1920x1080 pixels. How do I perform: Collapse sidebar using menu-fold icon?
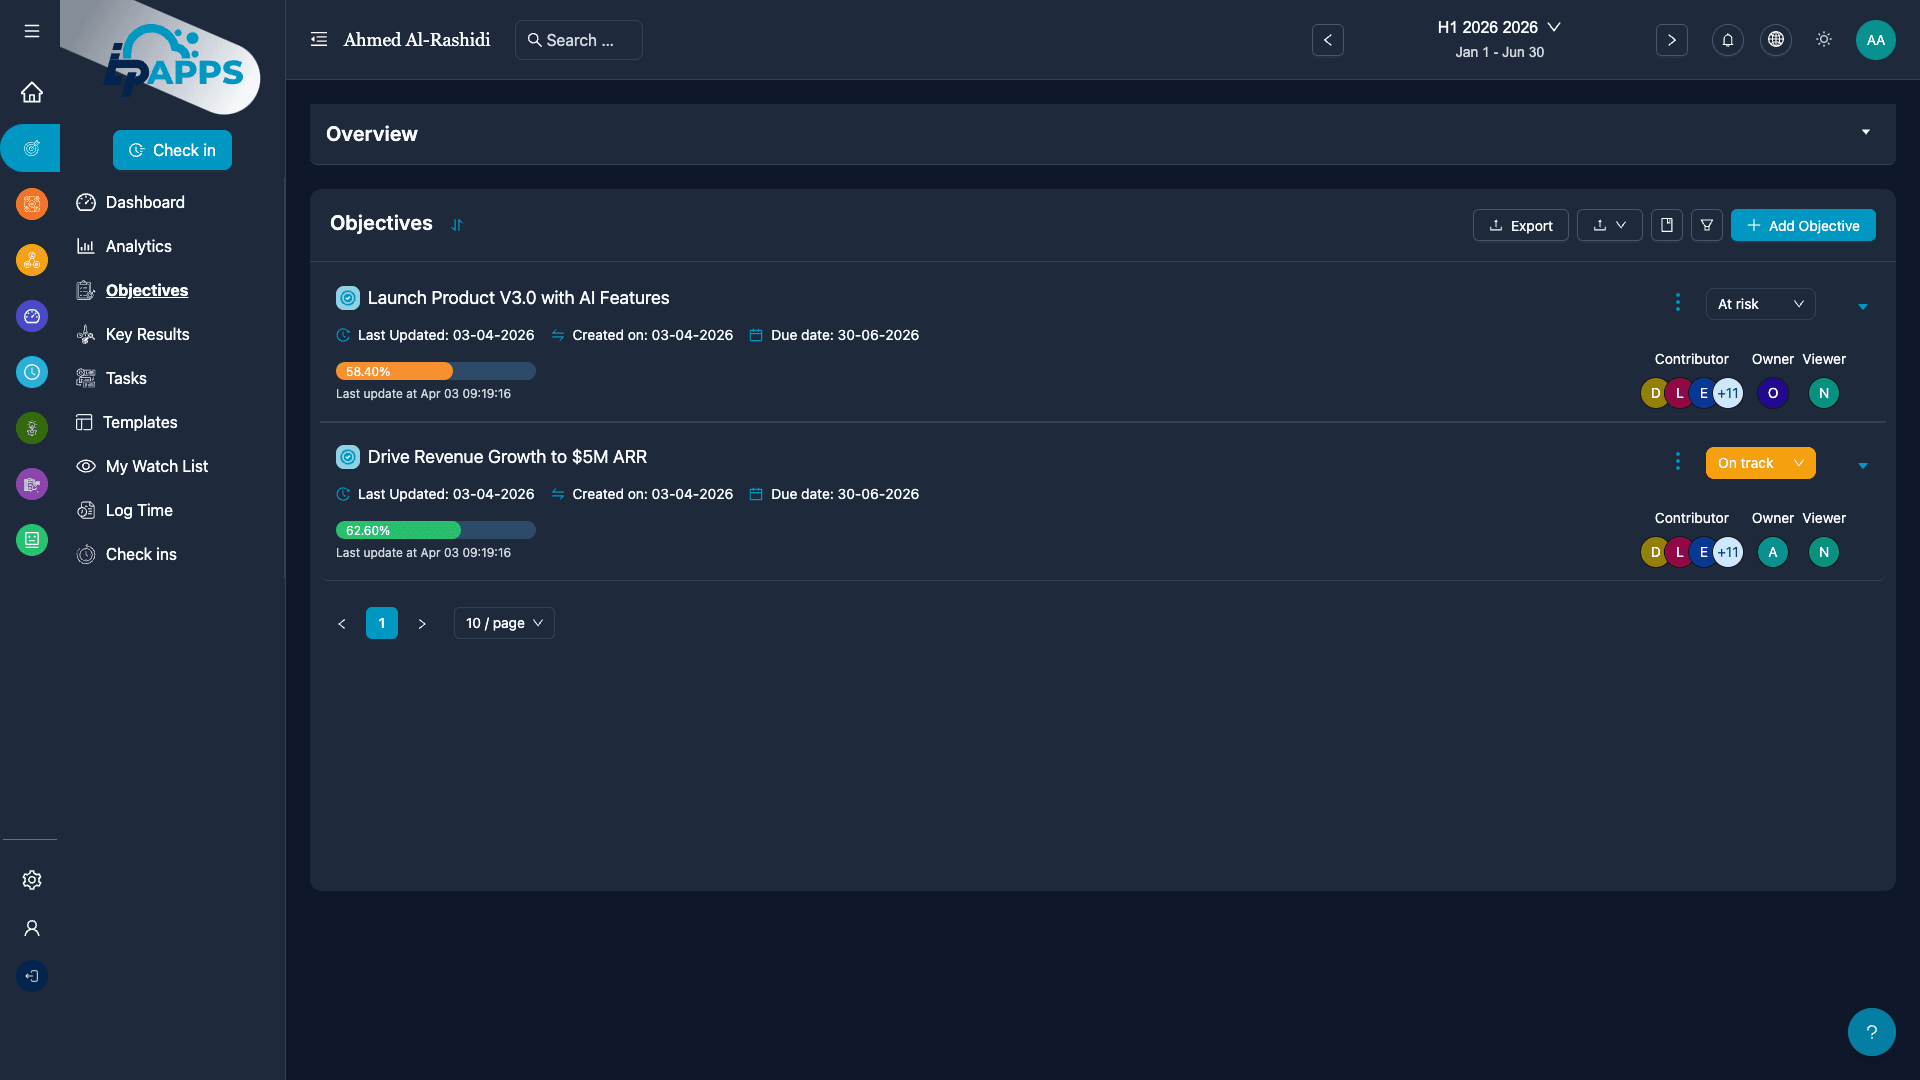[x=319, y=40]
